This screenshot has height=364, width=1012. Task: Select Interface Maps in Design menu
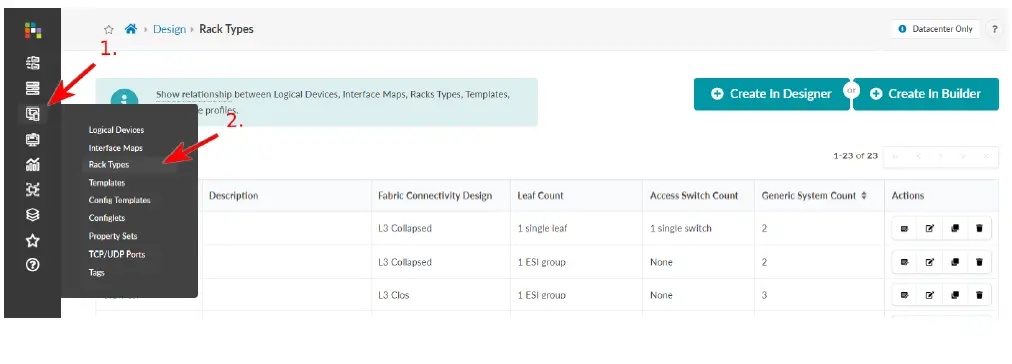click(116, 148)
